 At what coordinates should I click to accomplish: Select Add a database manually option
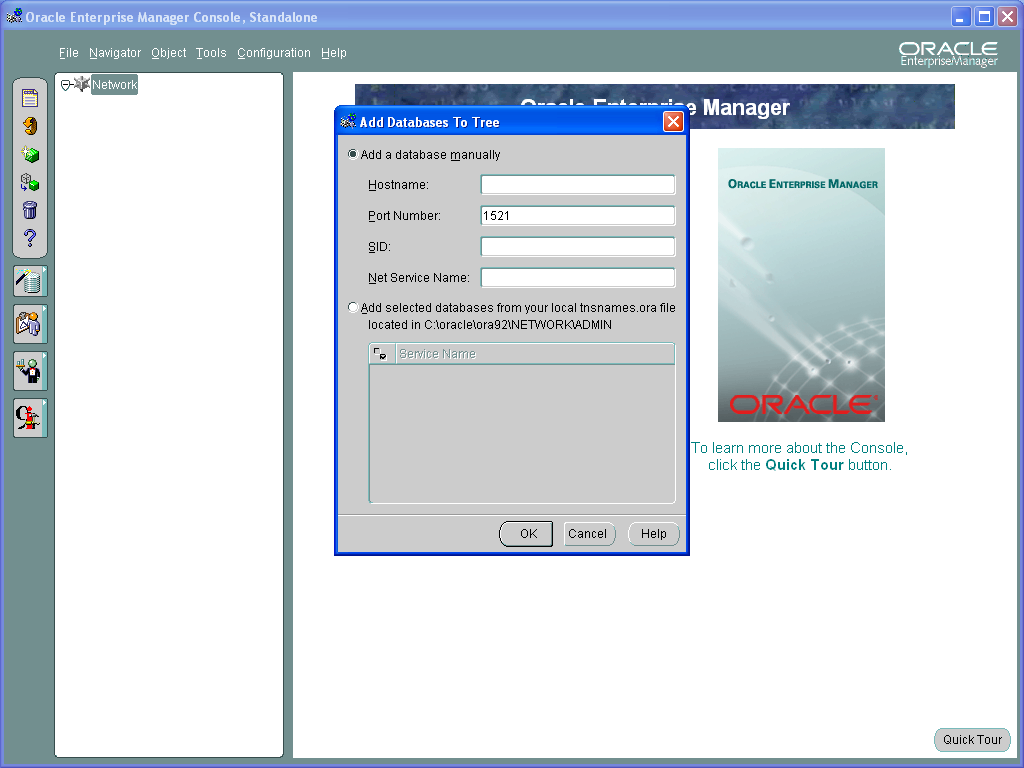pos(353,155)
